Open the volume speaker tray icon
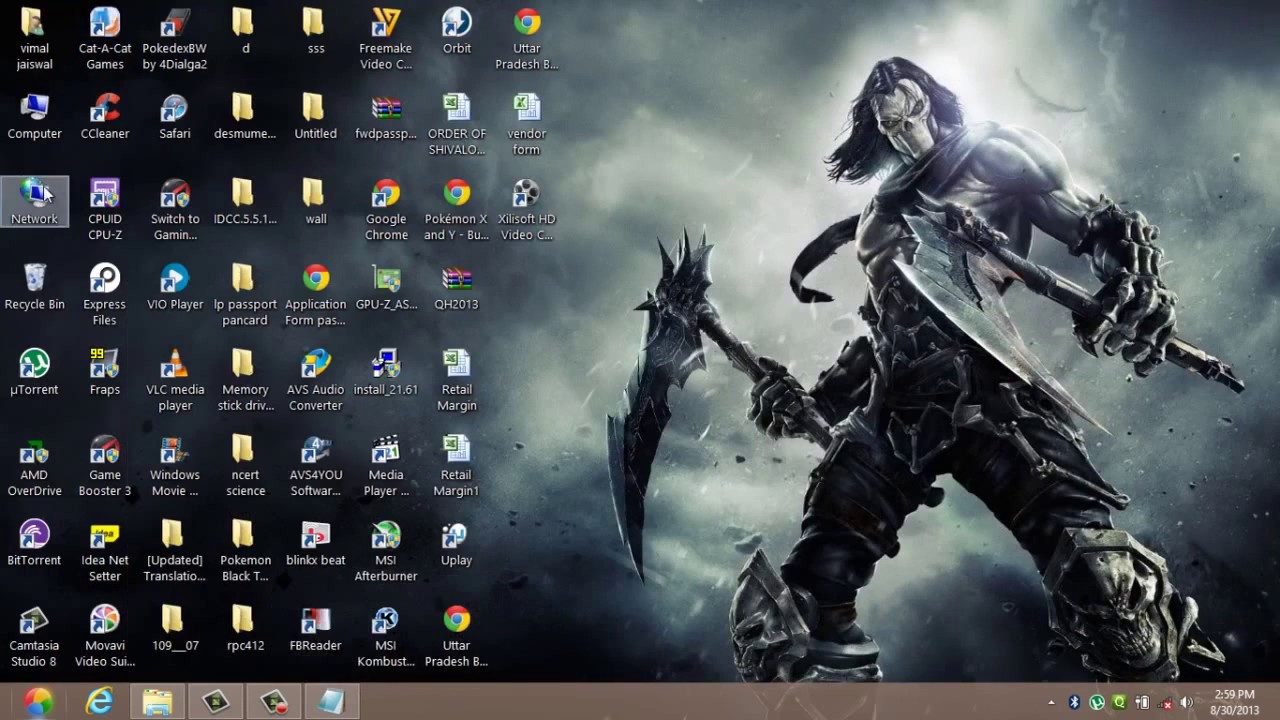Screen dimensions: 1280x720 point(1188,703)
